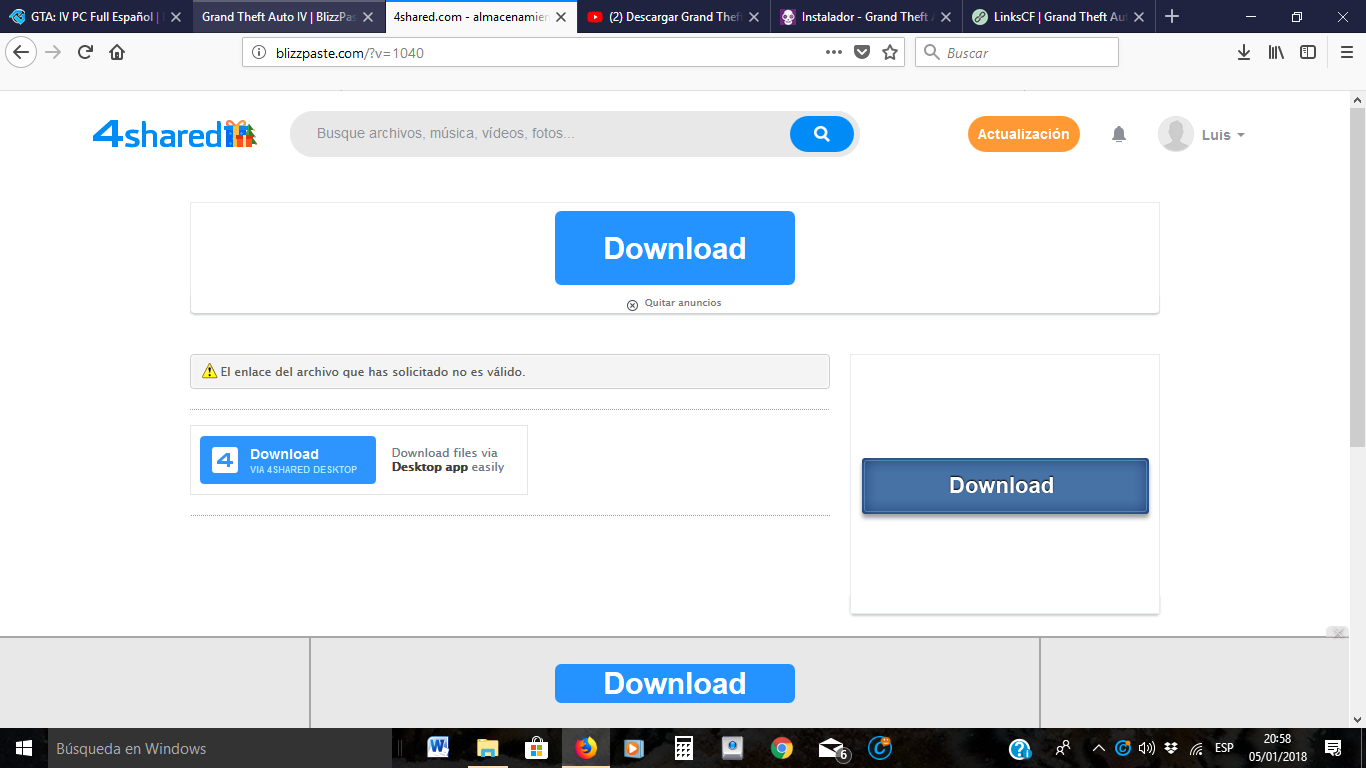The height and width of the screenshot is (768, 1366).
Task: Click the Wi-Fi network tray icon
Action: click(1196, 748)
